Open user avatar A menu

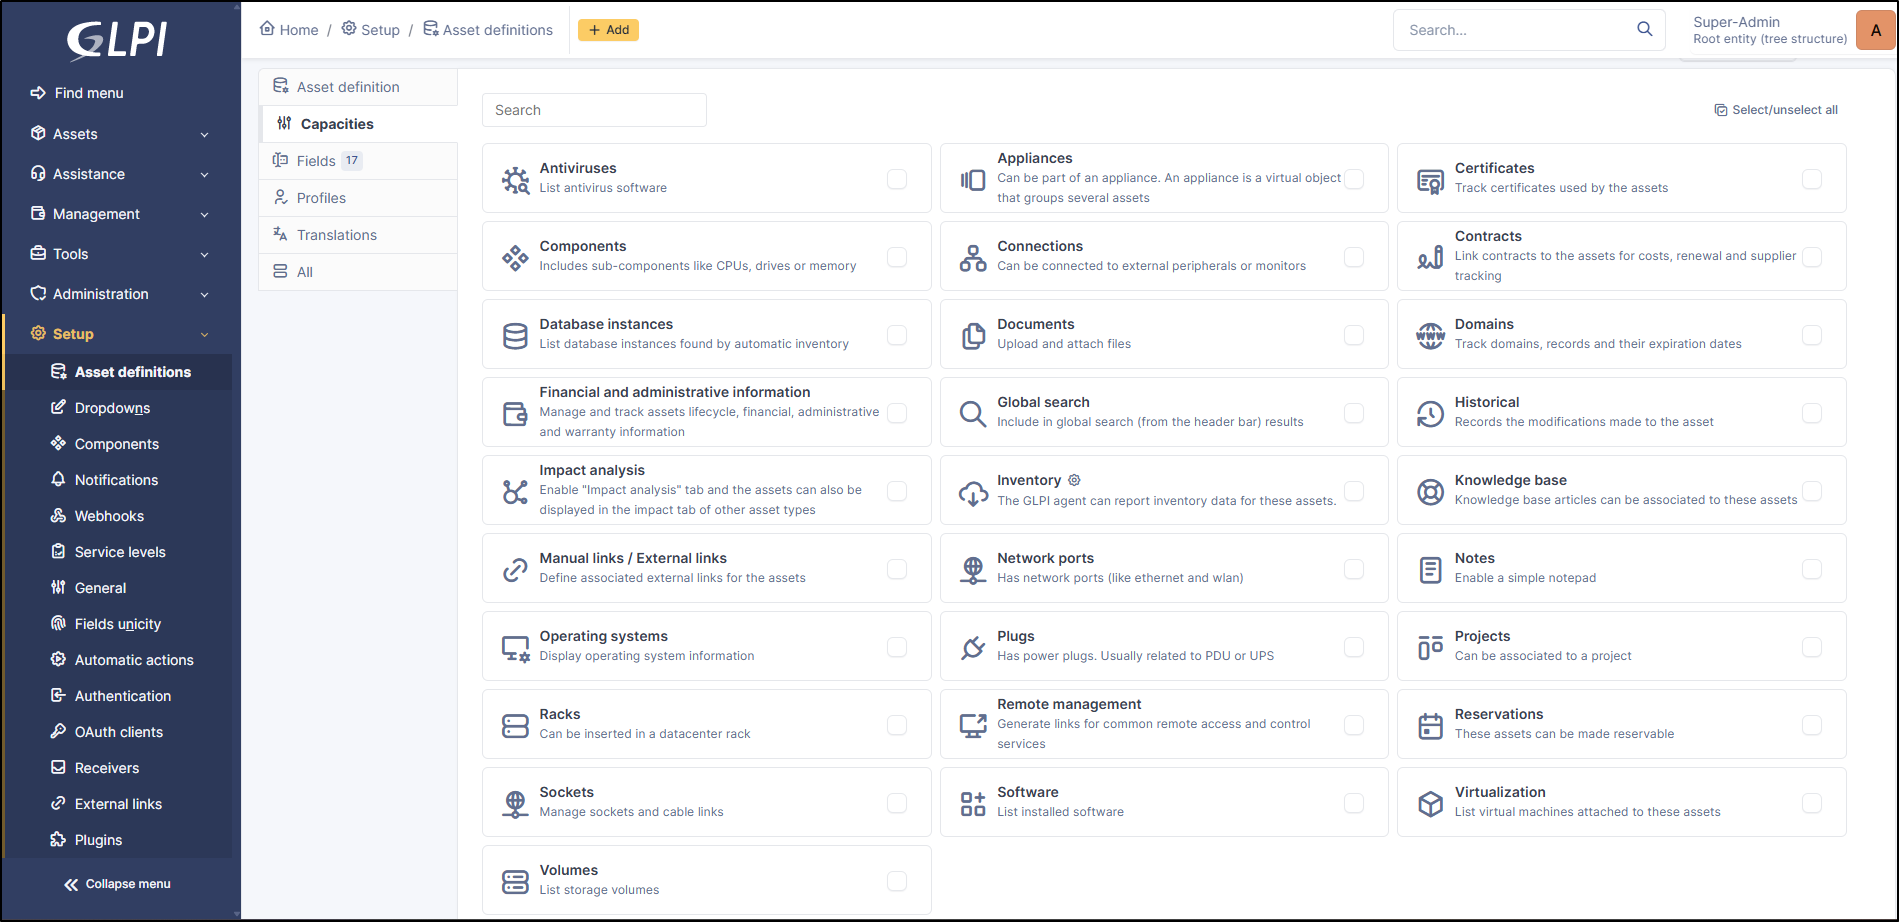coord(1875,30)
